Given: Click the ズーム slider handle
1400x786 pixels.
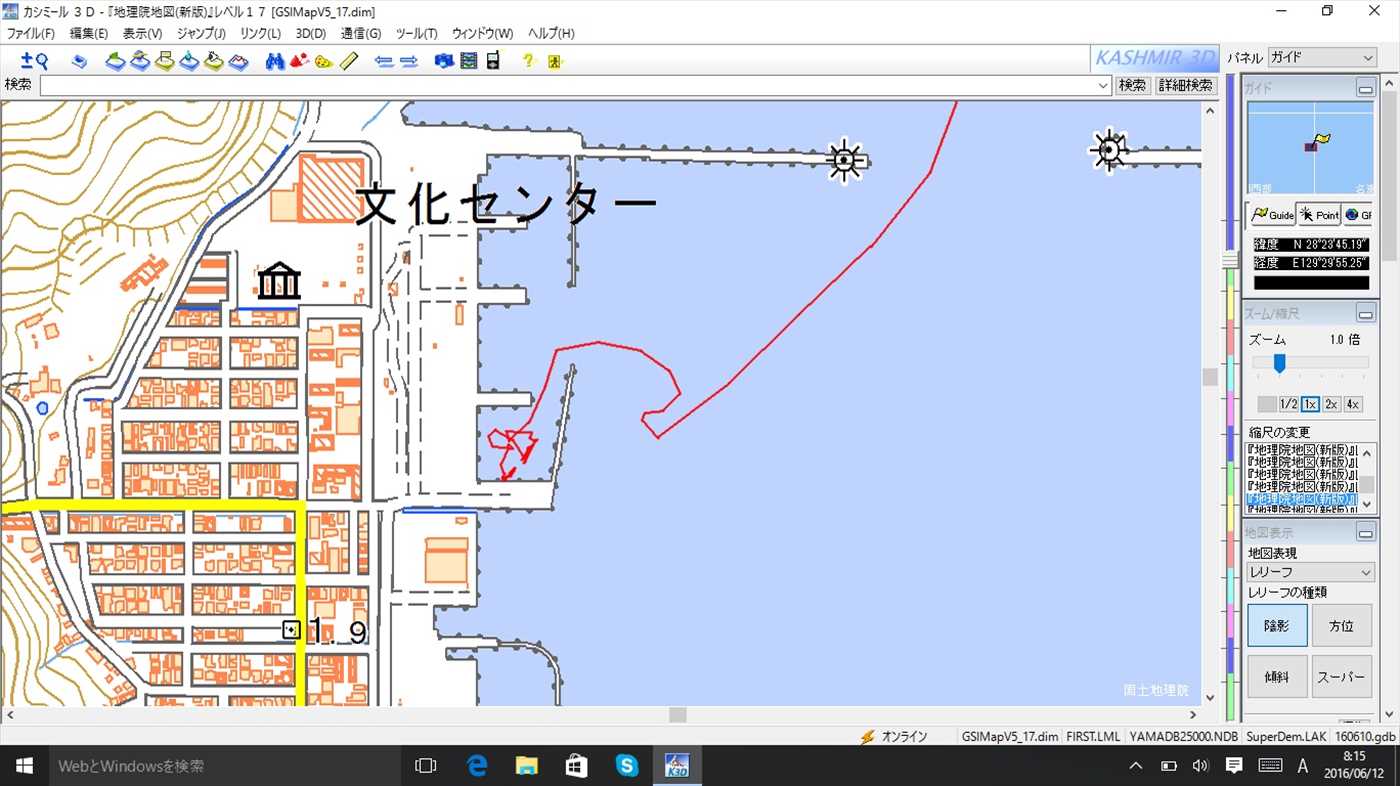Looking at the screenshot, I should pos(1279,363).
